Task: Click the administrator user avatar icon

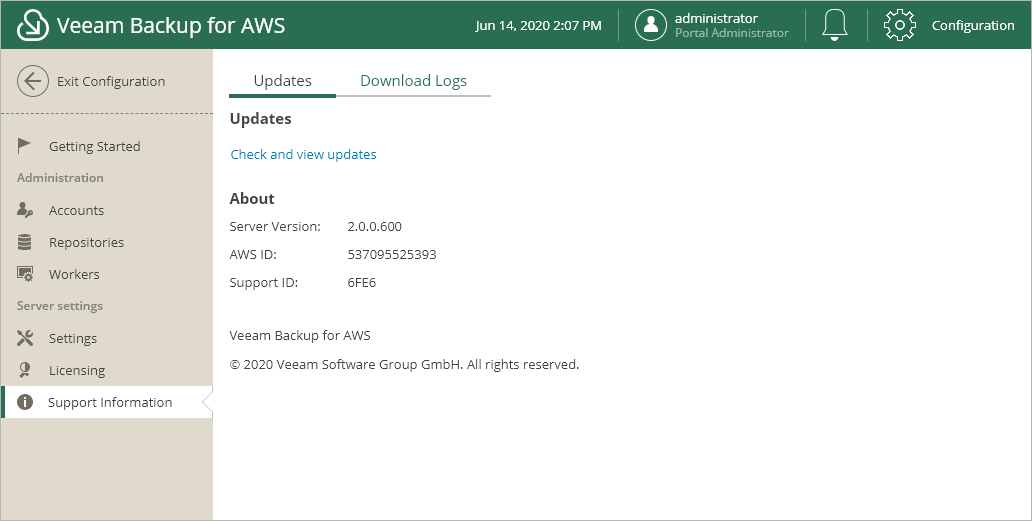Action: pos(651,25)
